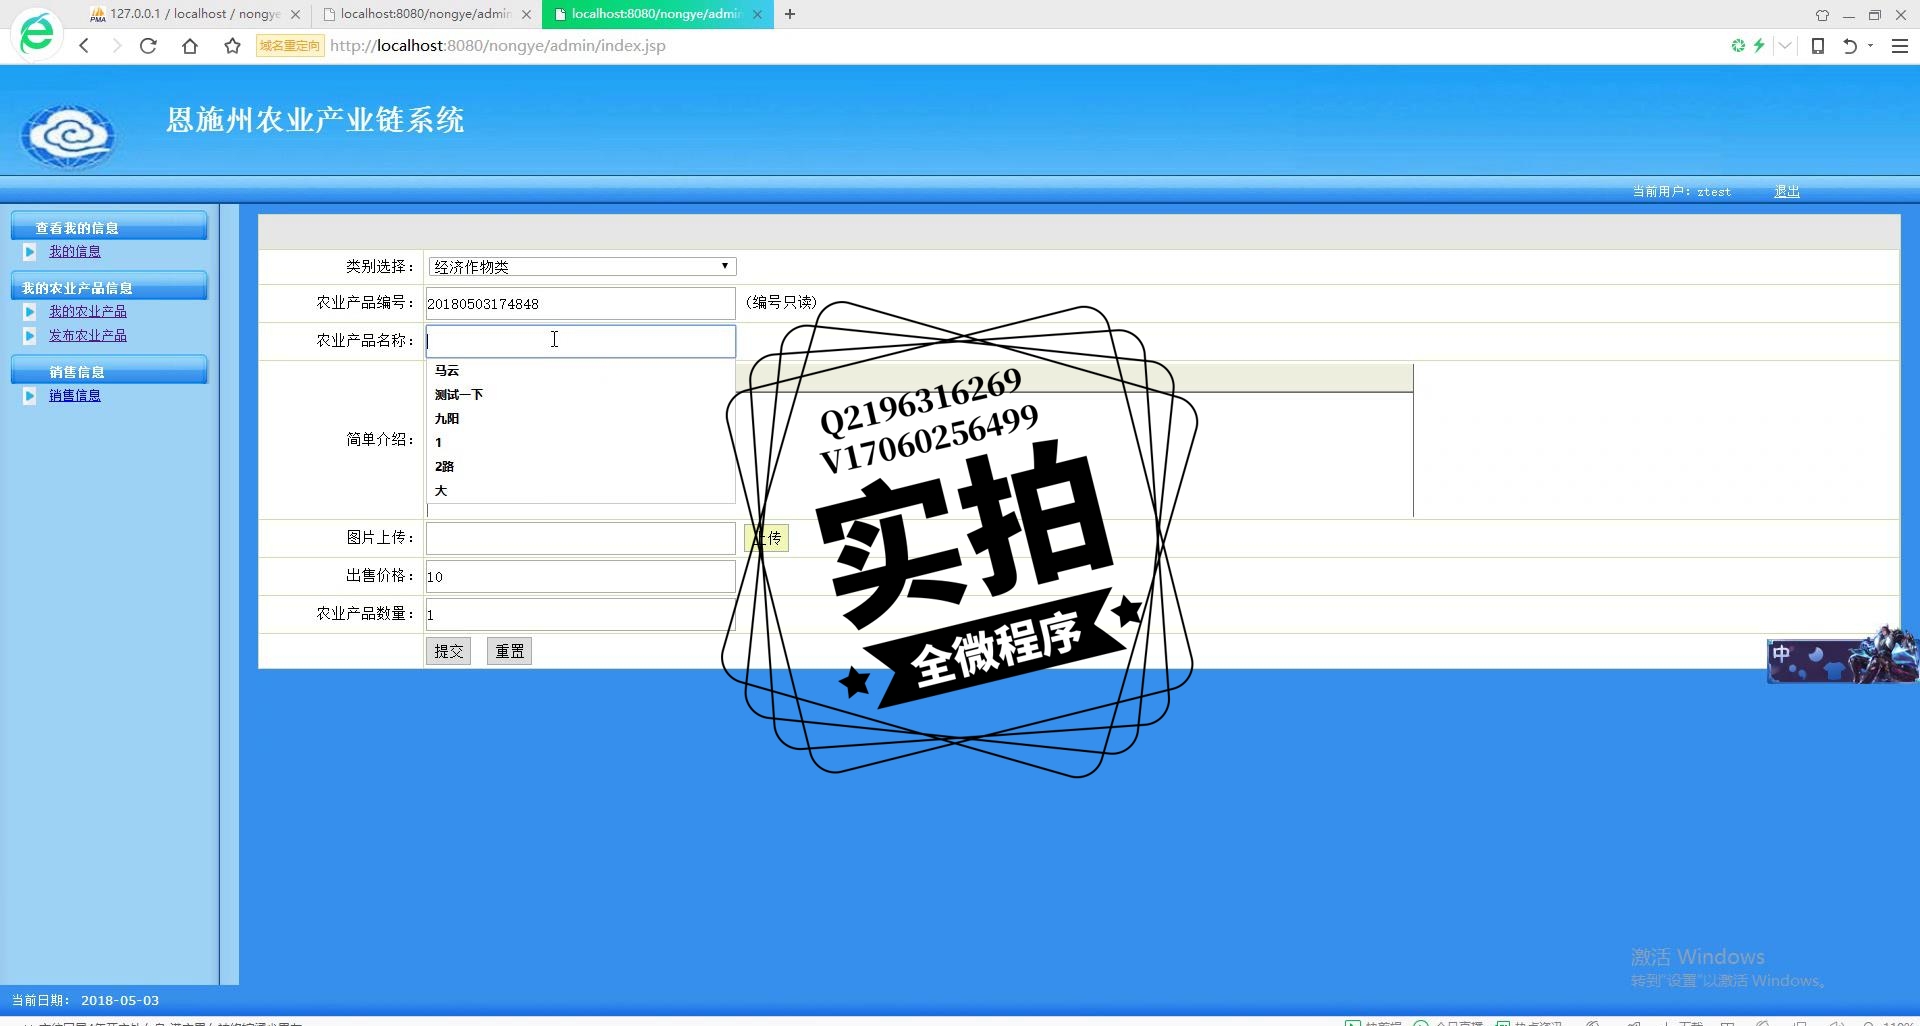Click the sidebar collapse divider bar

(x=229, y=594)
